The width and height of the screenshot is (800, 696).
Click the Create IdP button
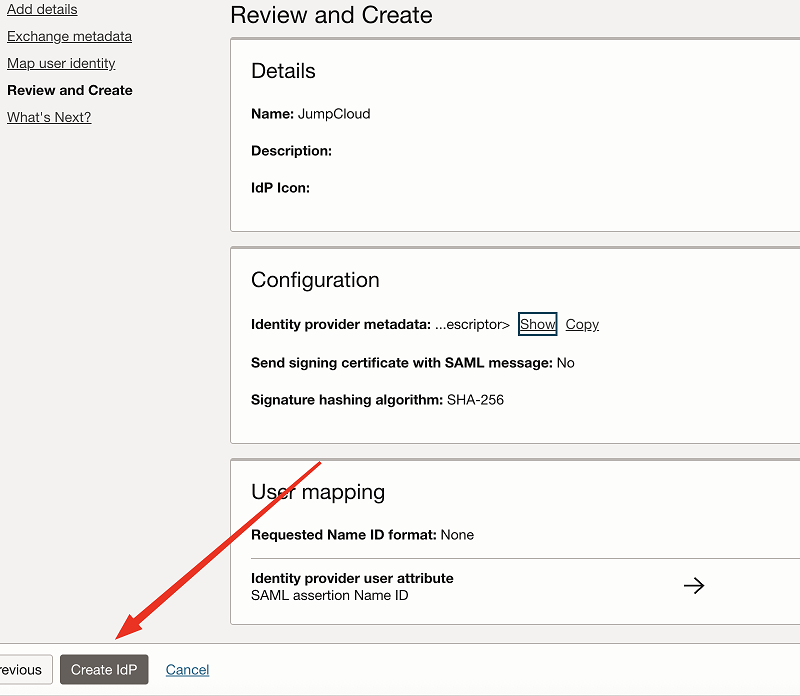(x=104, y=669)
